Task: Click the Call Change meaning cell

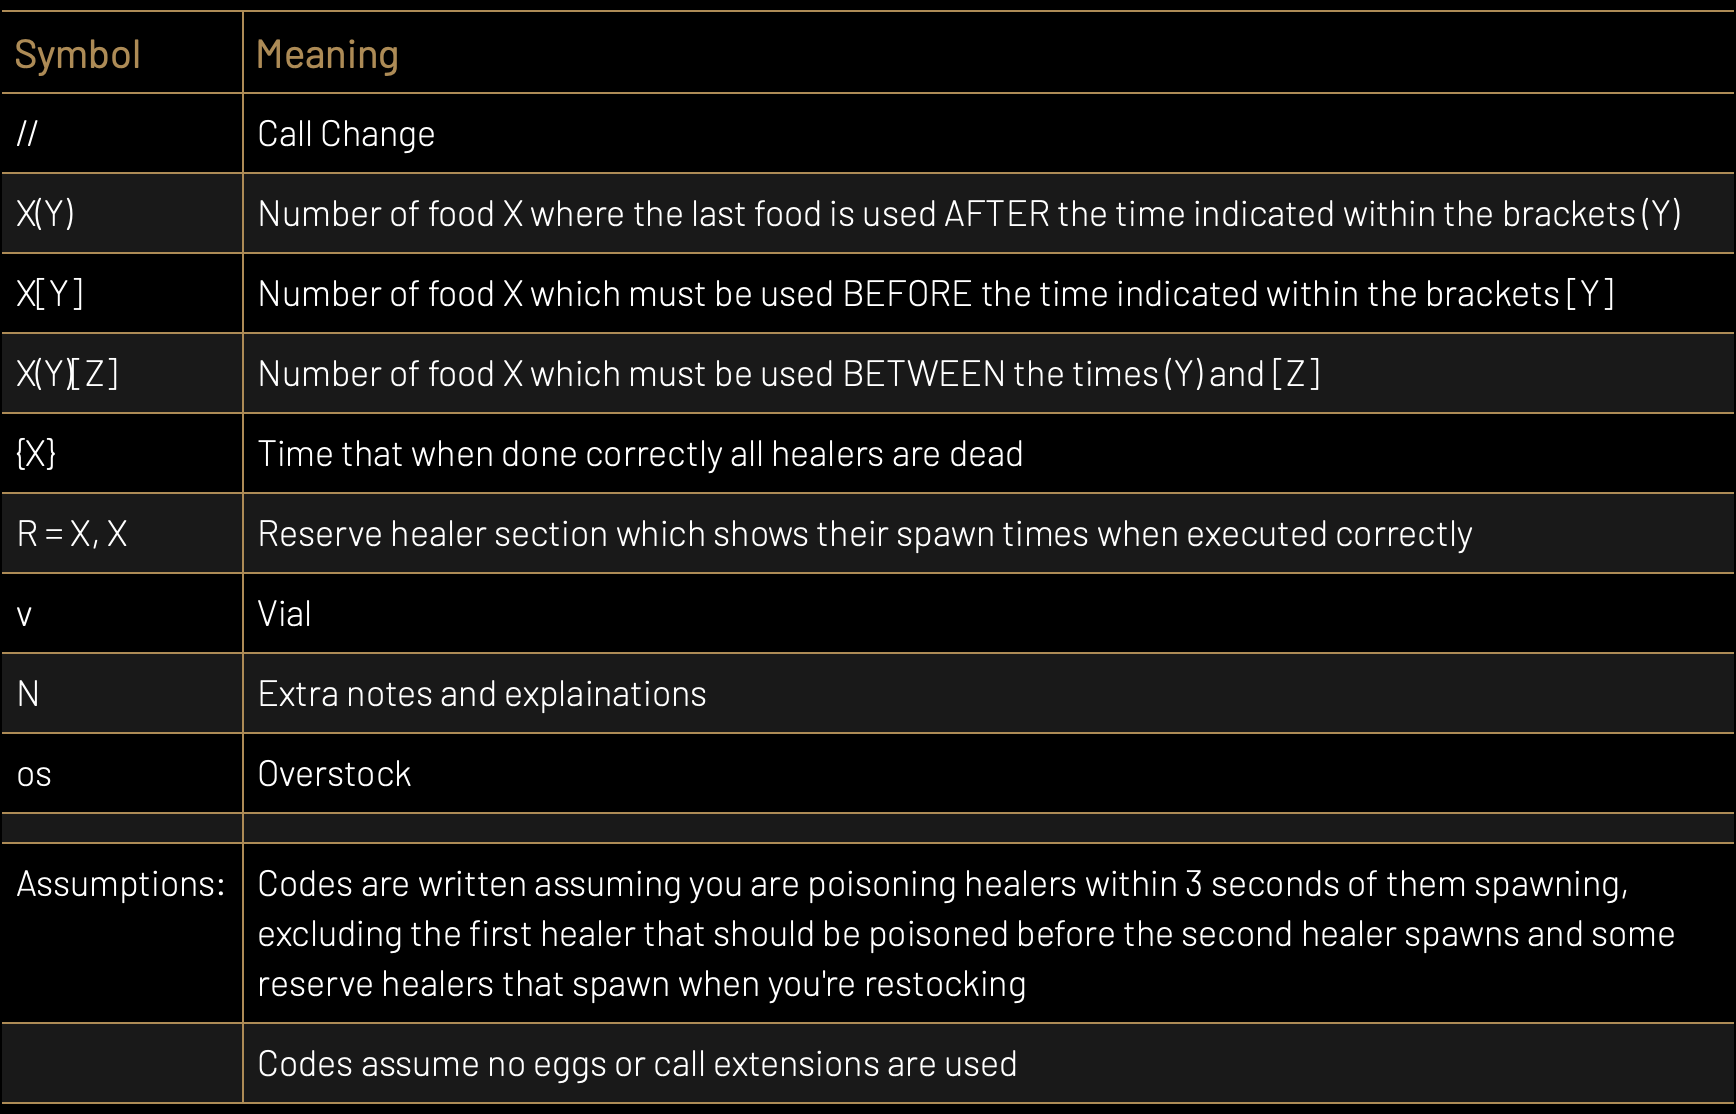Action: (x=346, y=134)
